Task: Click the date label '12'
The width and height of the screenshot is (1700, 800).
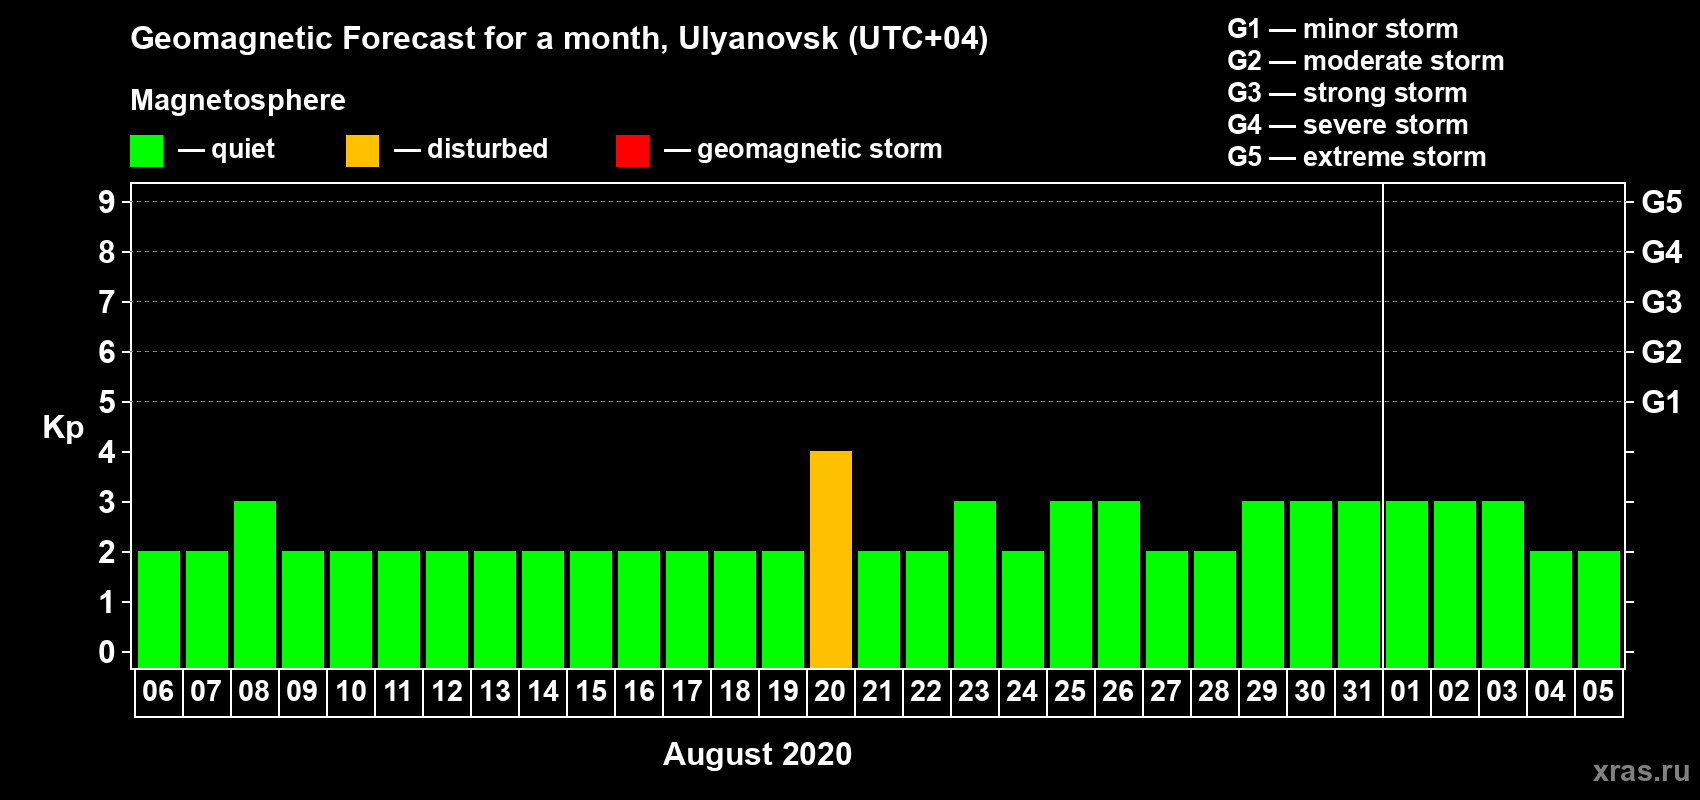Action: (446, 691)
